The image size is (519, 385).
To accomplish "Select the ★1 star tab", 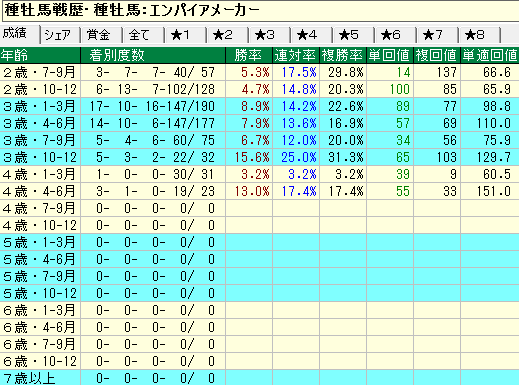I will [x=186, y=35].
